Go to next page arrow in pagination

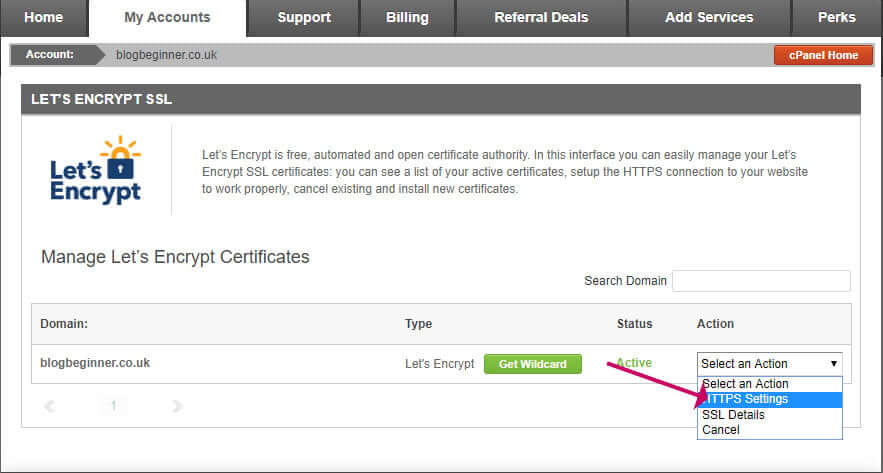tap(177, 406)
